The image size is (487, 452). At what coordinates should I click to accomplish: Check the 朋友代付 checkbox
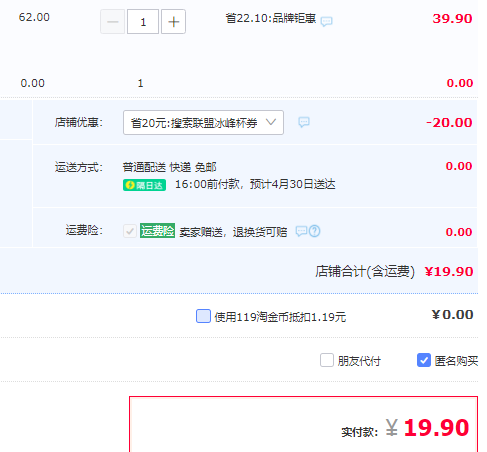pos(327,360)
